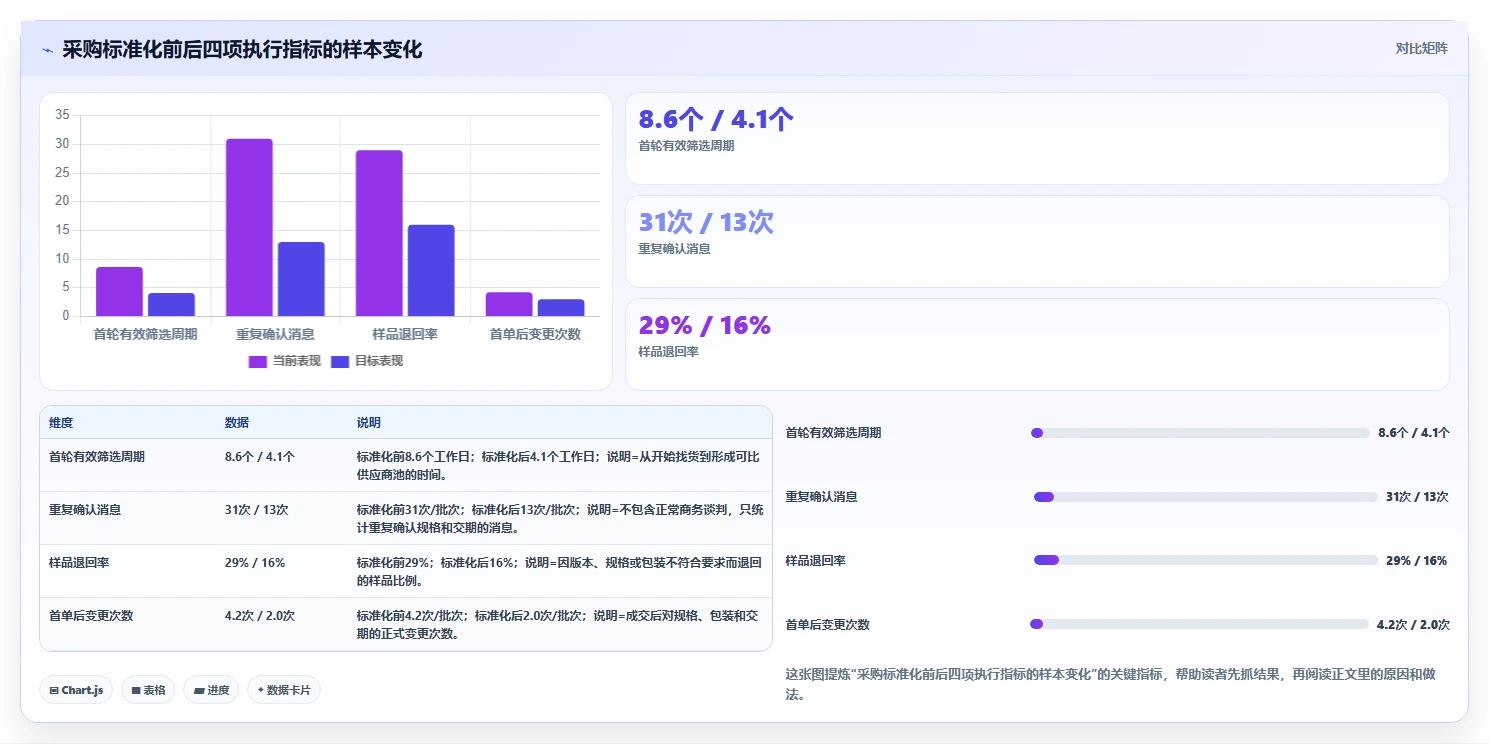Click the summary paragraph starting 这张图提炼
The height and width of the screenshot is (744, 1489).
[x=1111, y=684]
